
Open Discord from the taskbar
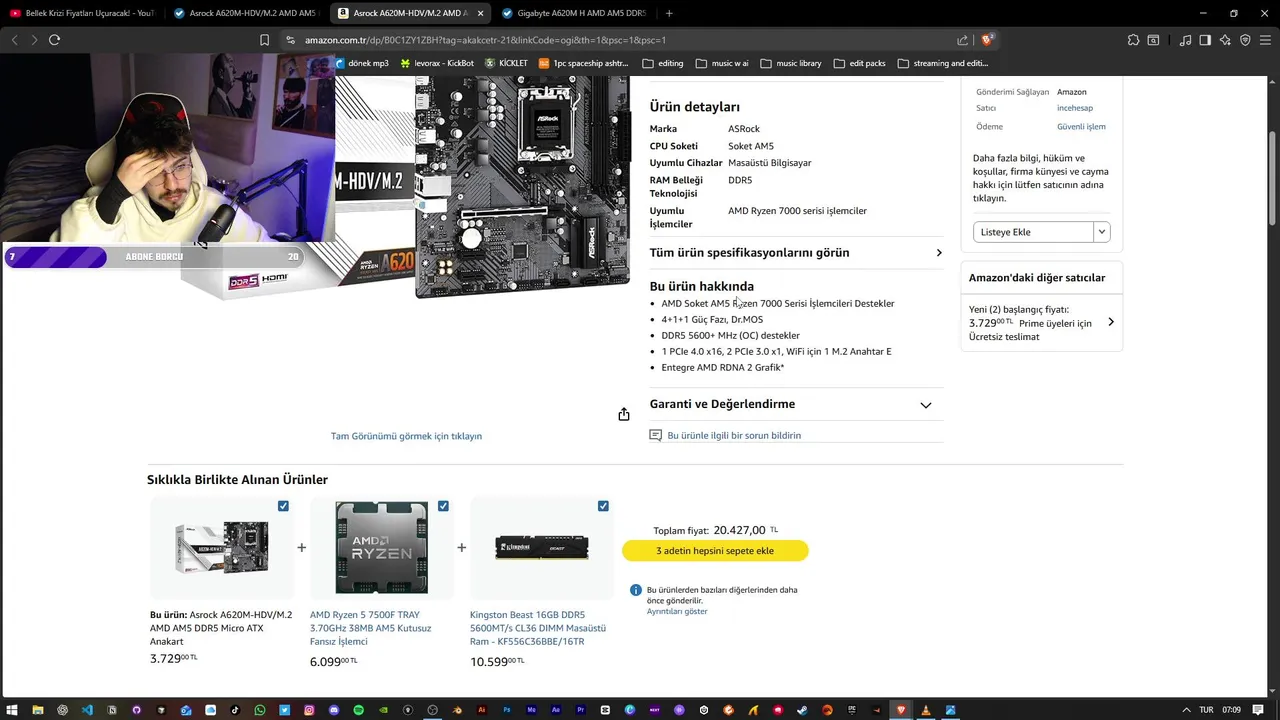tap(334, 710)
